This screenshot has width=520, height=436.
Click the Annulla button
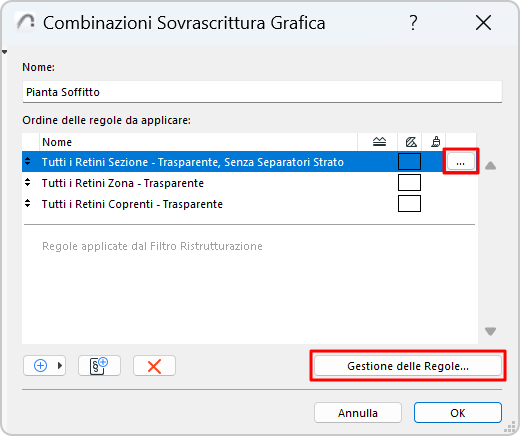358,413
